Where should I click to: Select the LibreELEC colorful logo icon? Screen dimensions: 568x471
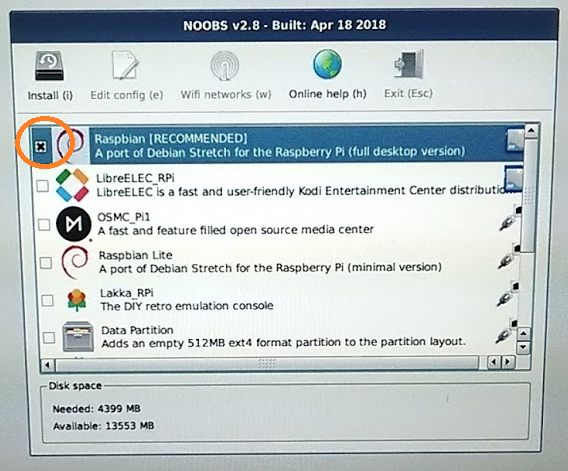(72, 185)
